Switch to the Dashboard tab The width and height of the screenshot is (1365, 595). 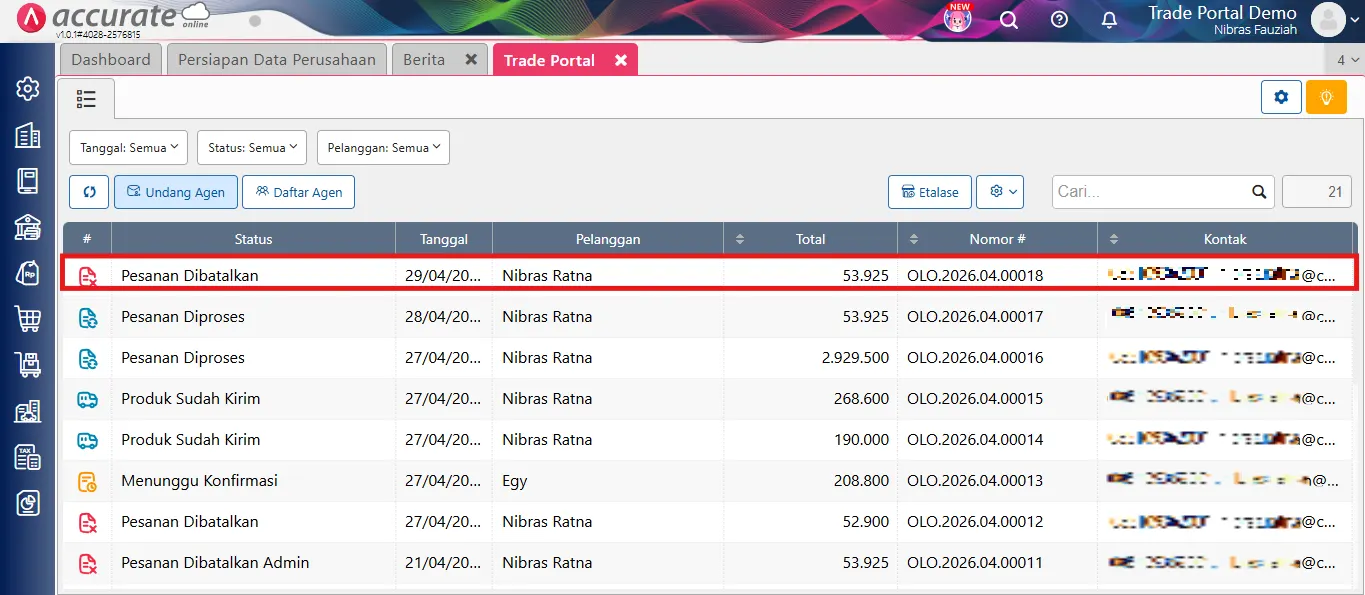tap(111, 60)
